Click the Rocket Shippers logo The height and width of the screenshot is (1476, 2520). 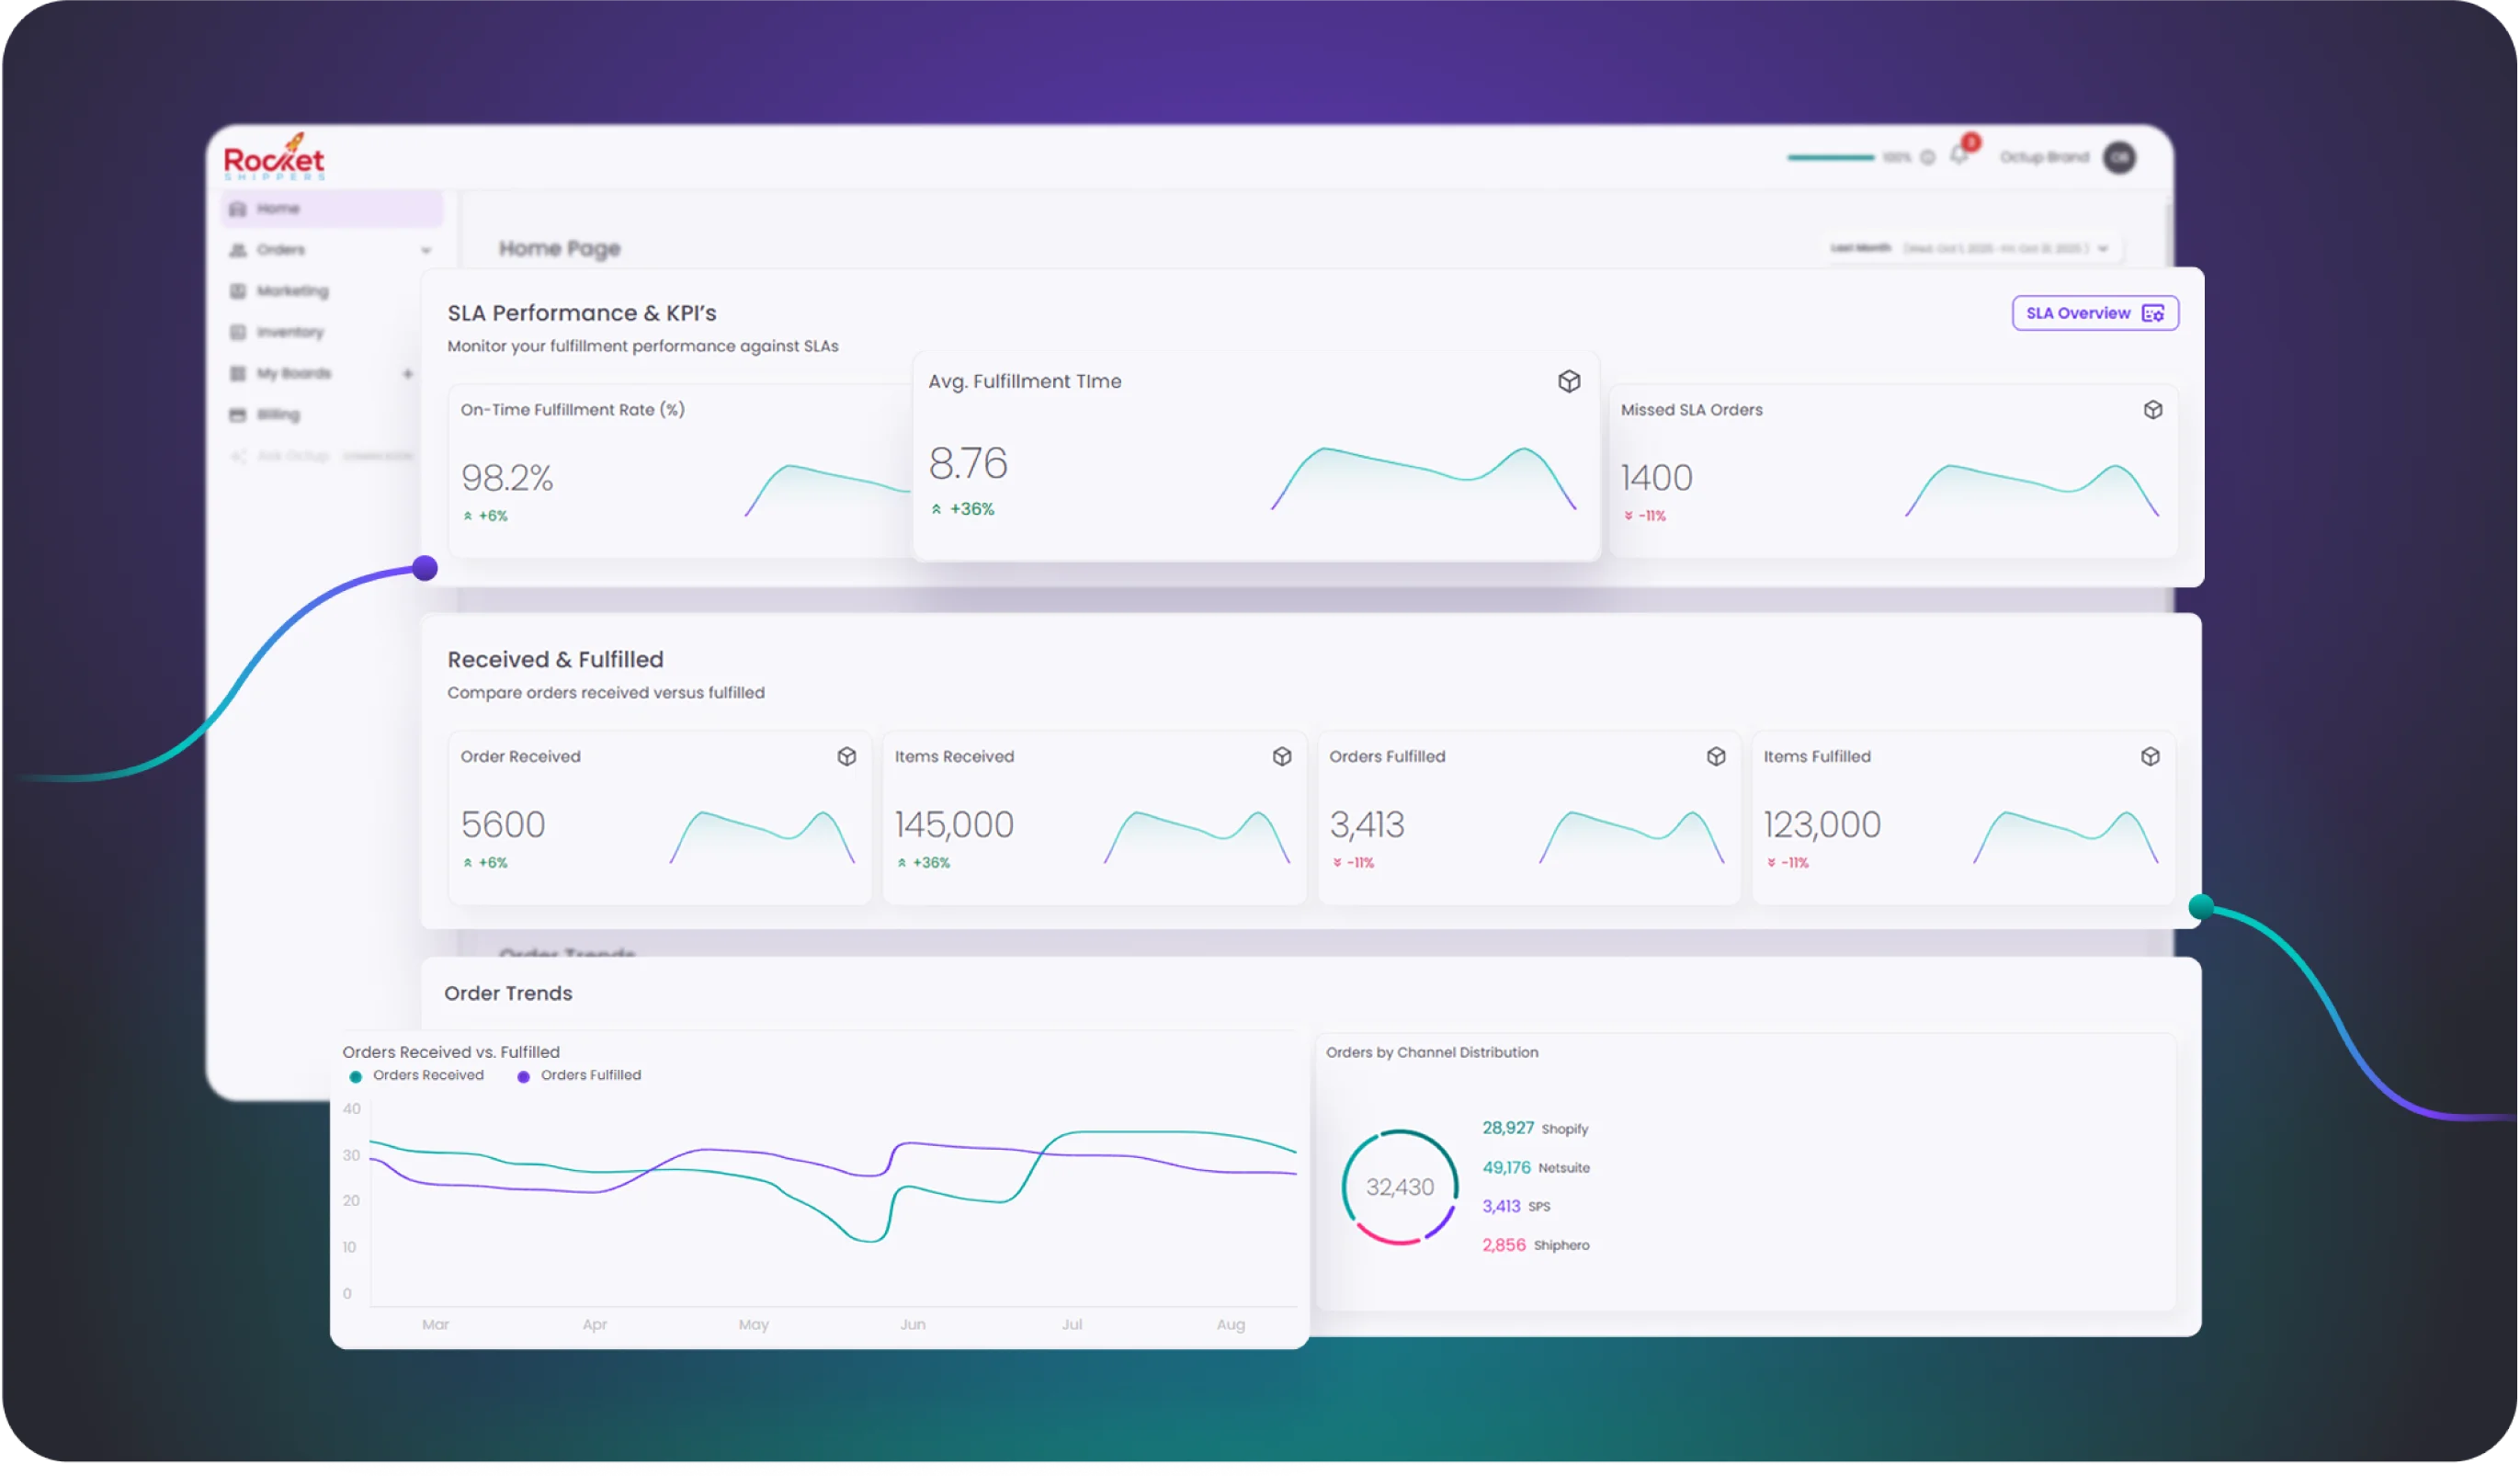(x=274, y=158)
